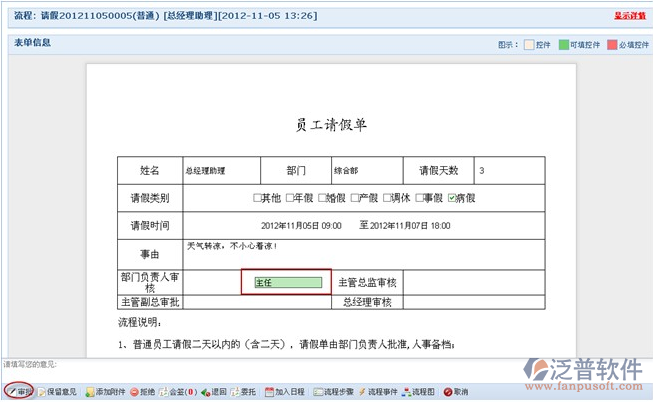
Task: Click the 会签 countersign icon
Action: pyautogui.click(x=163, y=392)
